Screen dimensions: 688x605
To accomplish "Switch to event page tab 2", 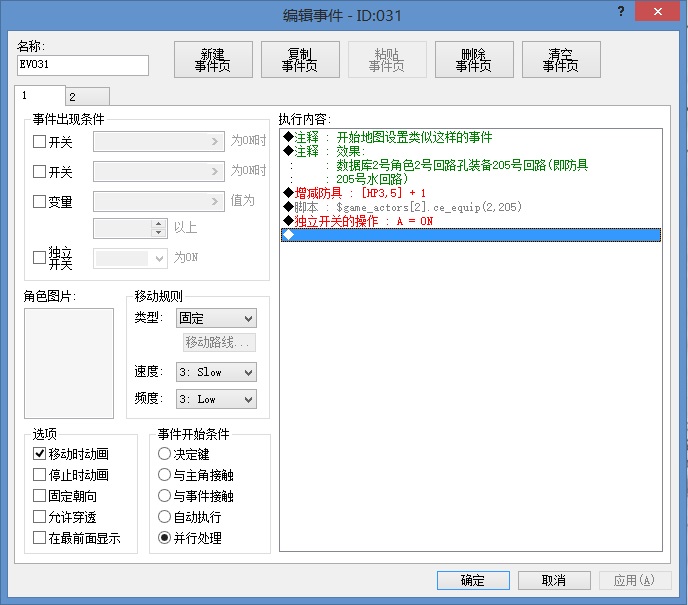I will (87, 97).
